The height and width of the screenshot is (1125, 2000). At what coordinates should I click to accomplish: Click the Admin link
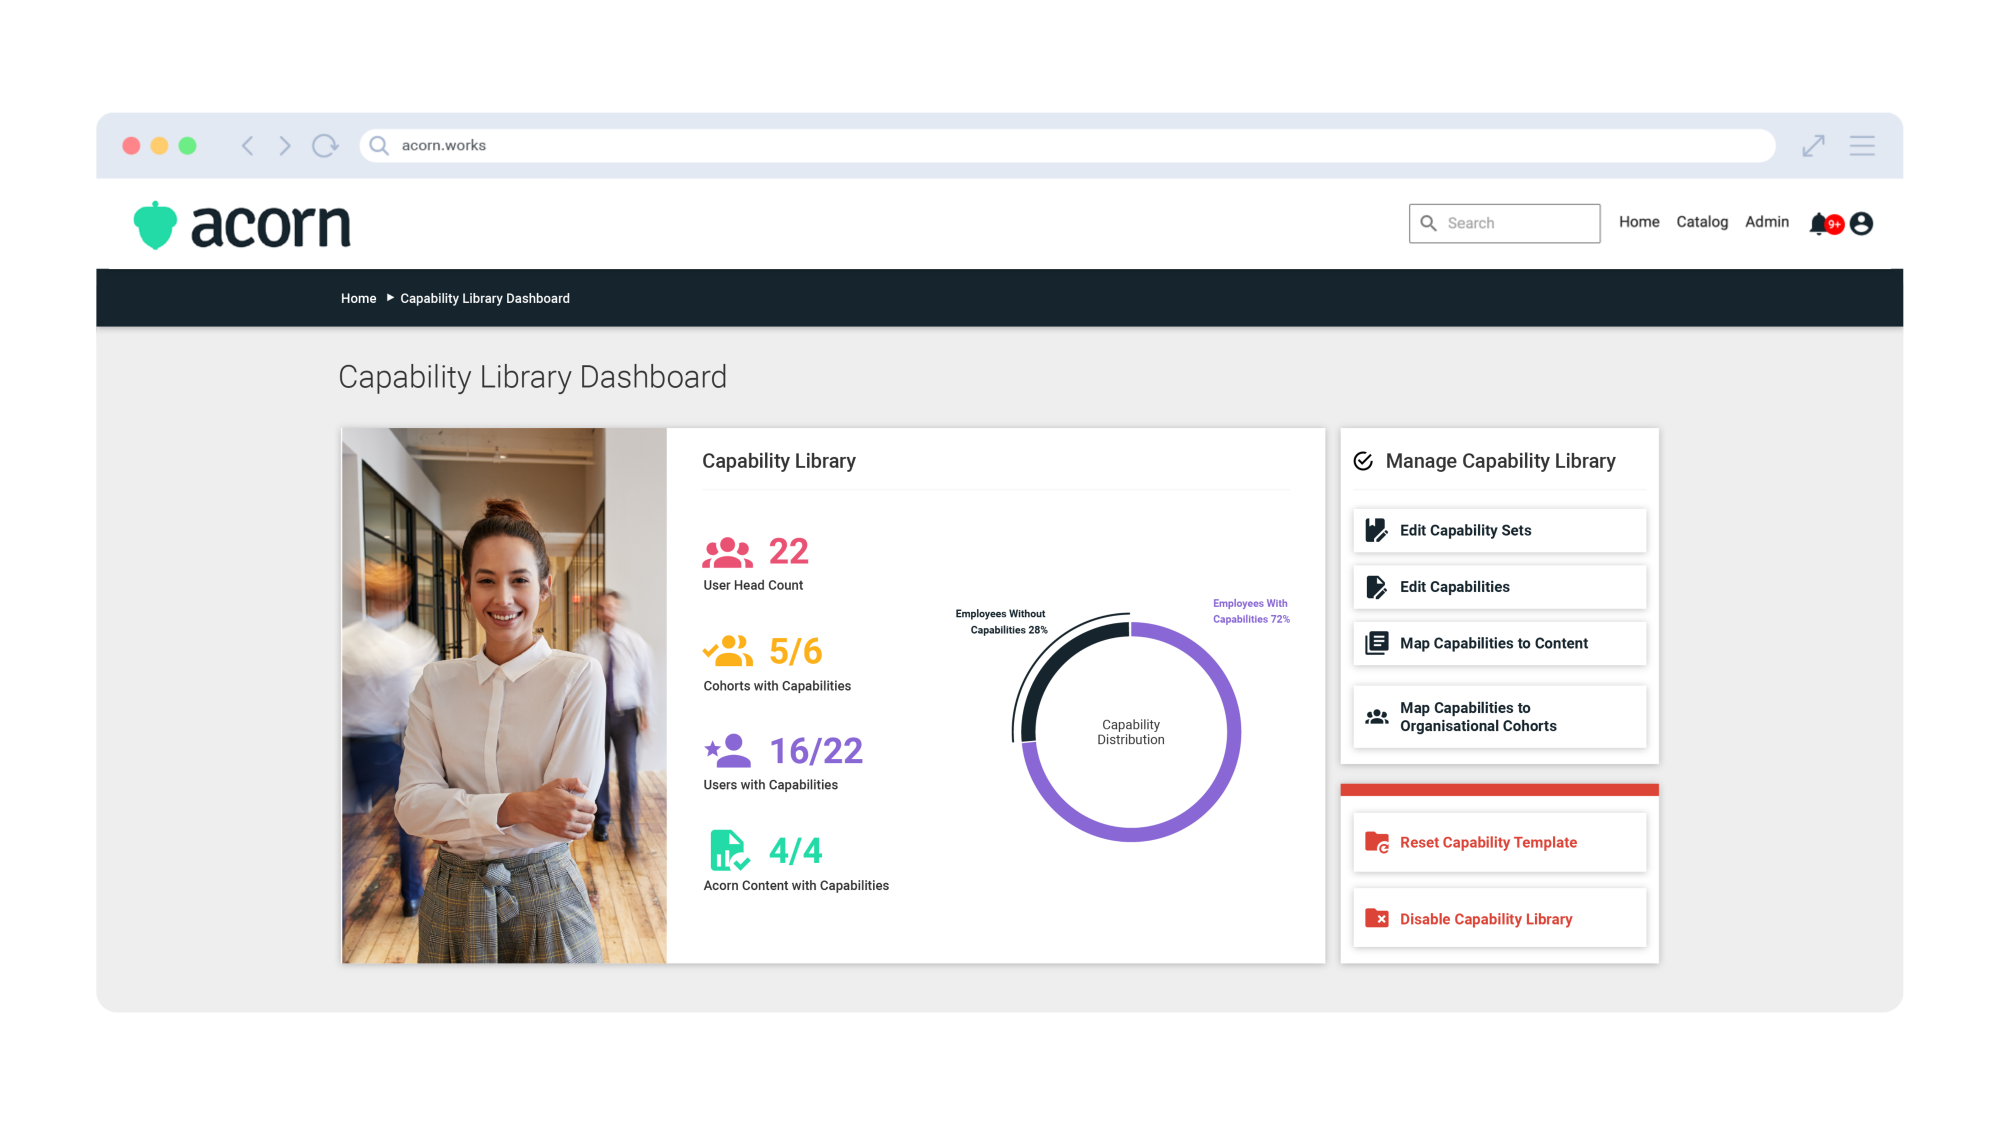click(x=1766, y=223)
